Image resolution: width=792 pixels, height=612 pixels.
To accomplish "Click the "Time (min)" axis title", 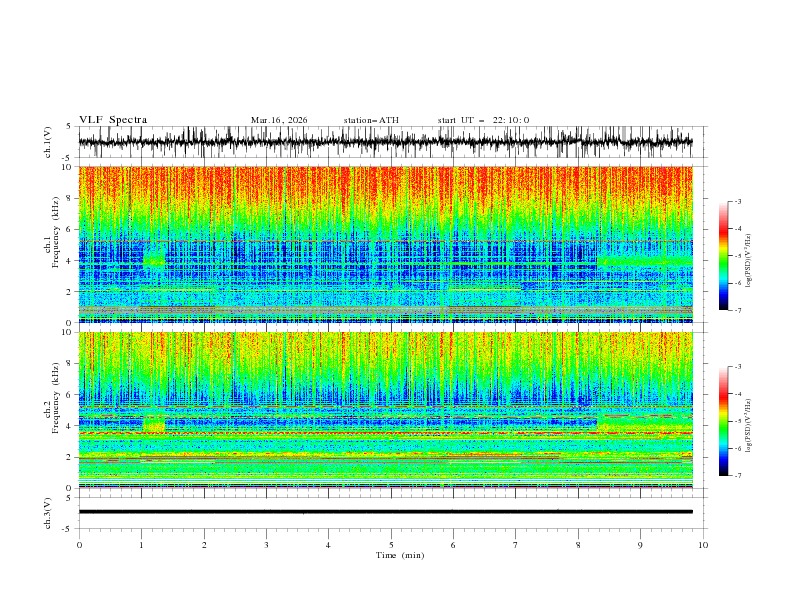I will [x=400, y=555].
